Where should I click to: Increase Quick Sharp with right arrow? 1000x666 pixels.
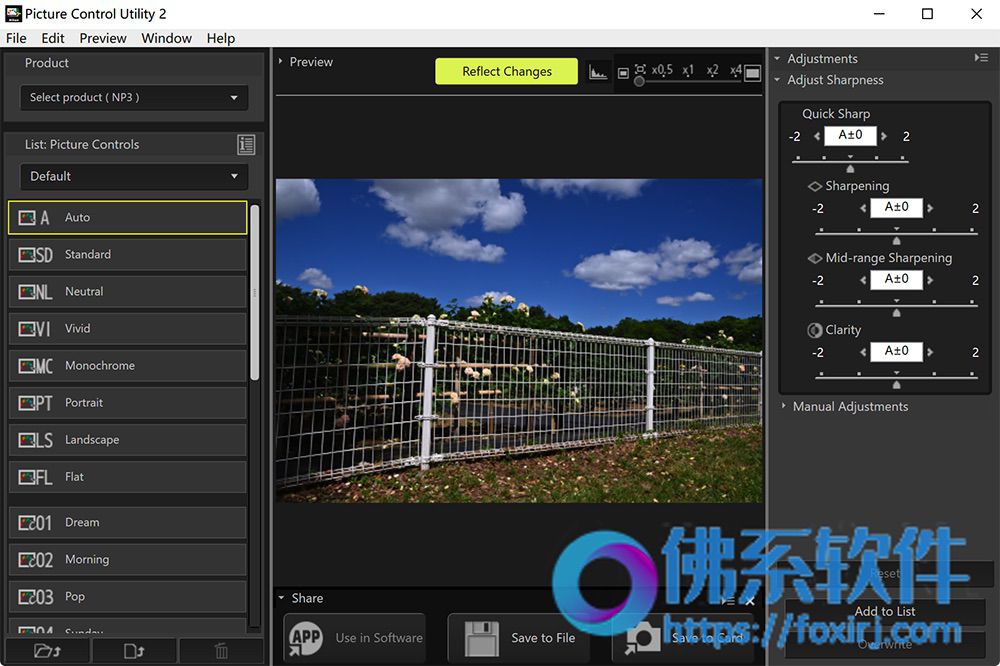pos(884,136)
